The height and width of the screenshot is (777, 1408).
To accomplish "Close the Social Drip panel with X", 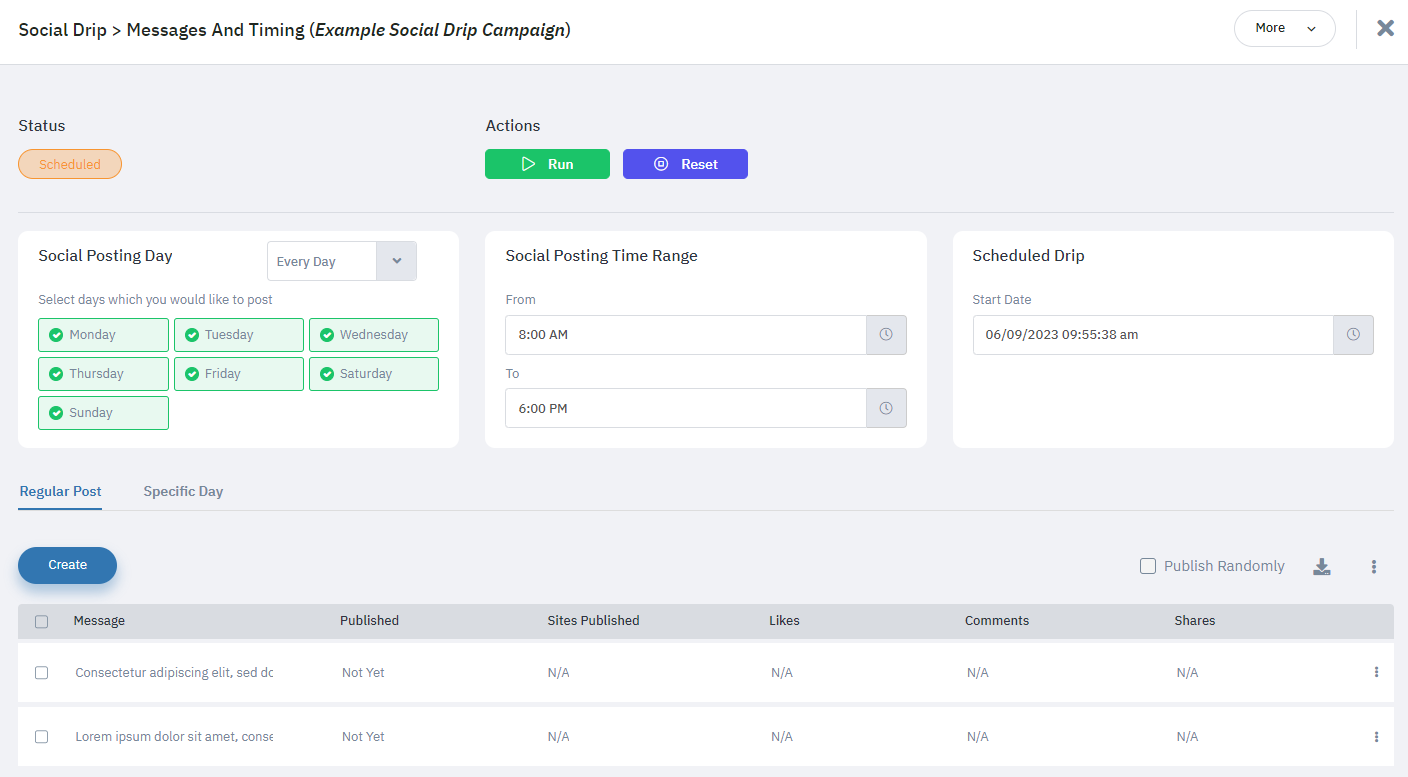I will tap(1385, 28).
